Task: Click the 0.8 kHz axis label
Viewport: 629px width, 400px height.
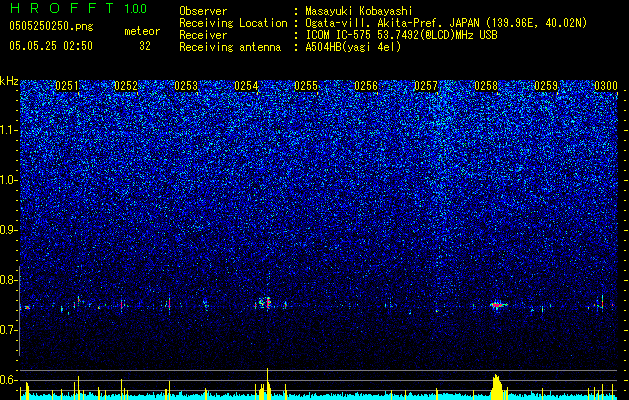Action: click(x=9, y=280)
